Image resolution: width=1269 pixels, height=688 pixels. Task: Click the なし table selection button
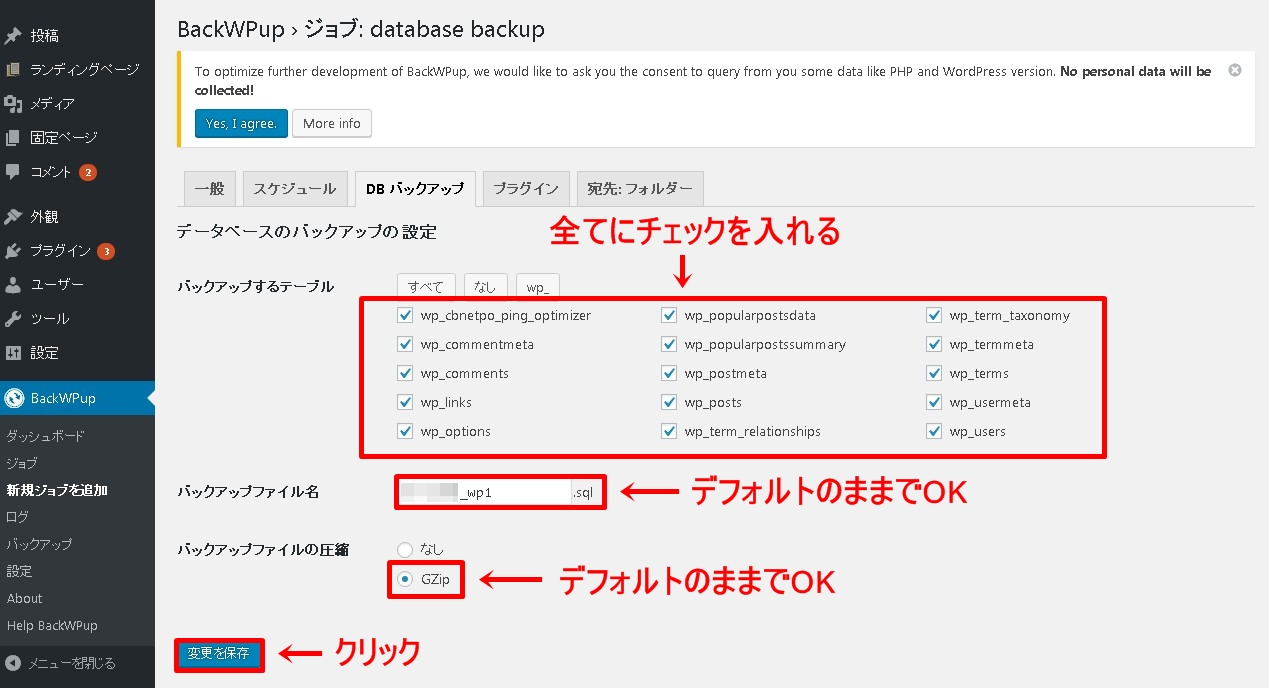click(x=485, y=287)
